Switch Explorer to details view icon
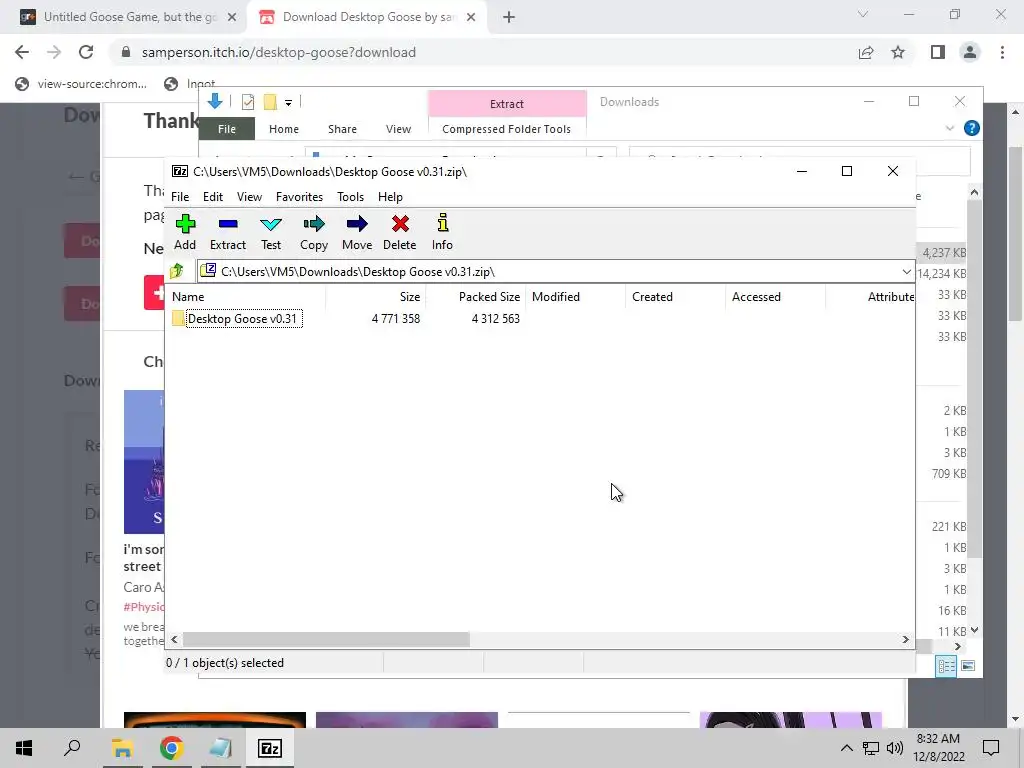The height and width of the screenshot is (768, 1024). 946,666
